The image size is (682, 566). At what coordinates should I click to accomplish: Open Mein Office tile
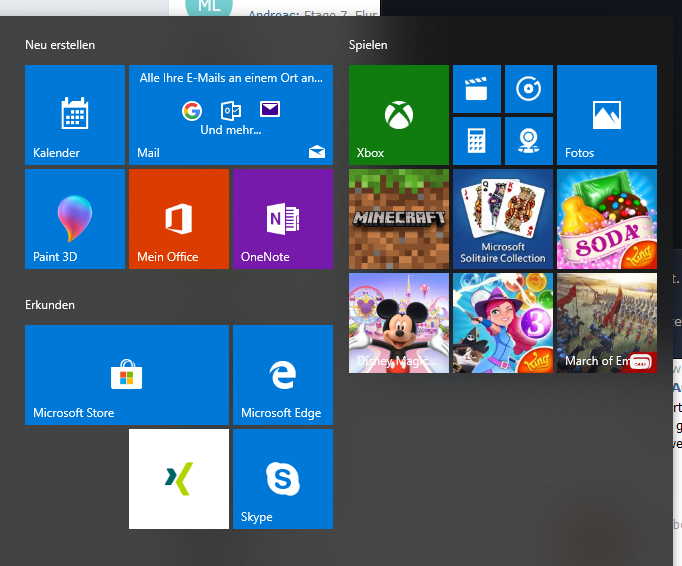click(x=179, y=219)
